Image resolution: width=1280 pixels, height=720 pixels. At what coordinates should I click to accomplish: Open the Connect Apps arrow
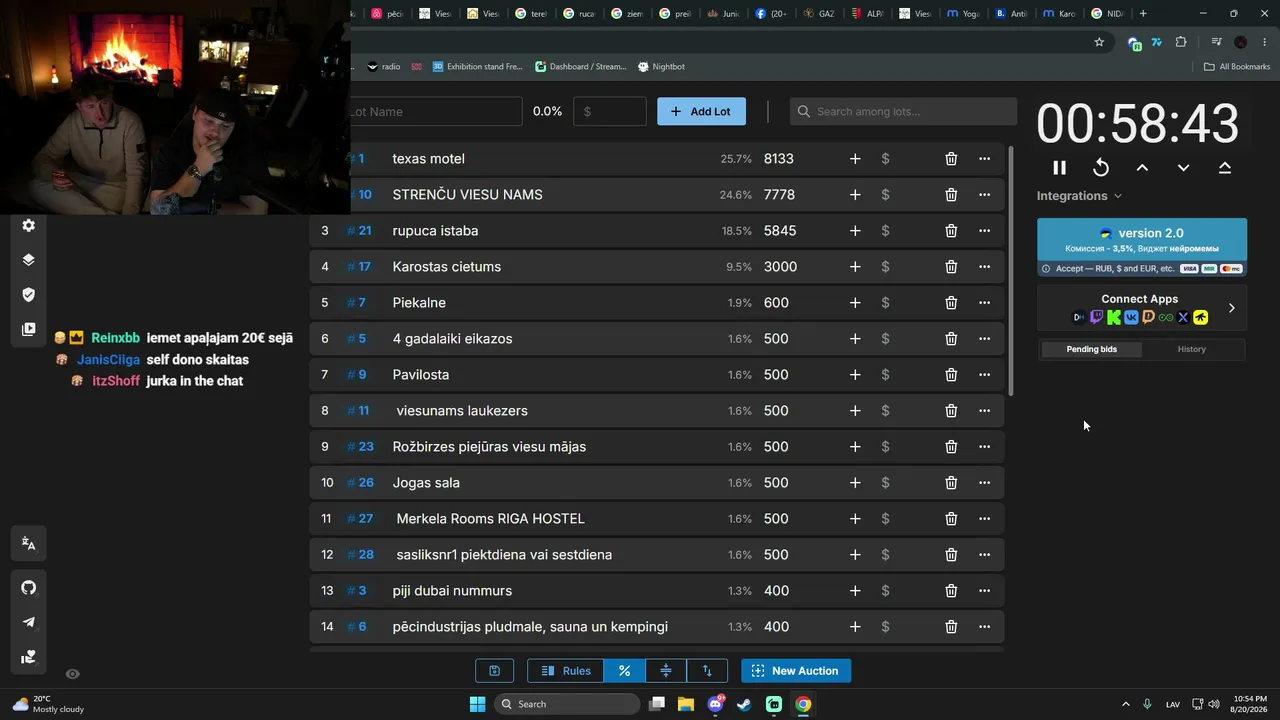pos(1231,308)
